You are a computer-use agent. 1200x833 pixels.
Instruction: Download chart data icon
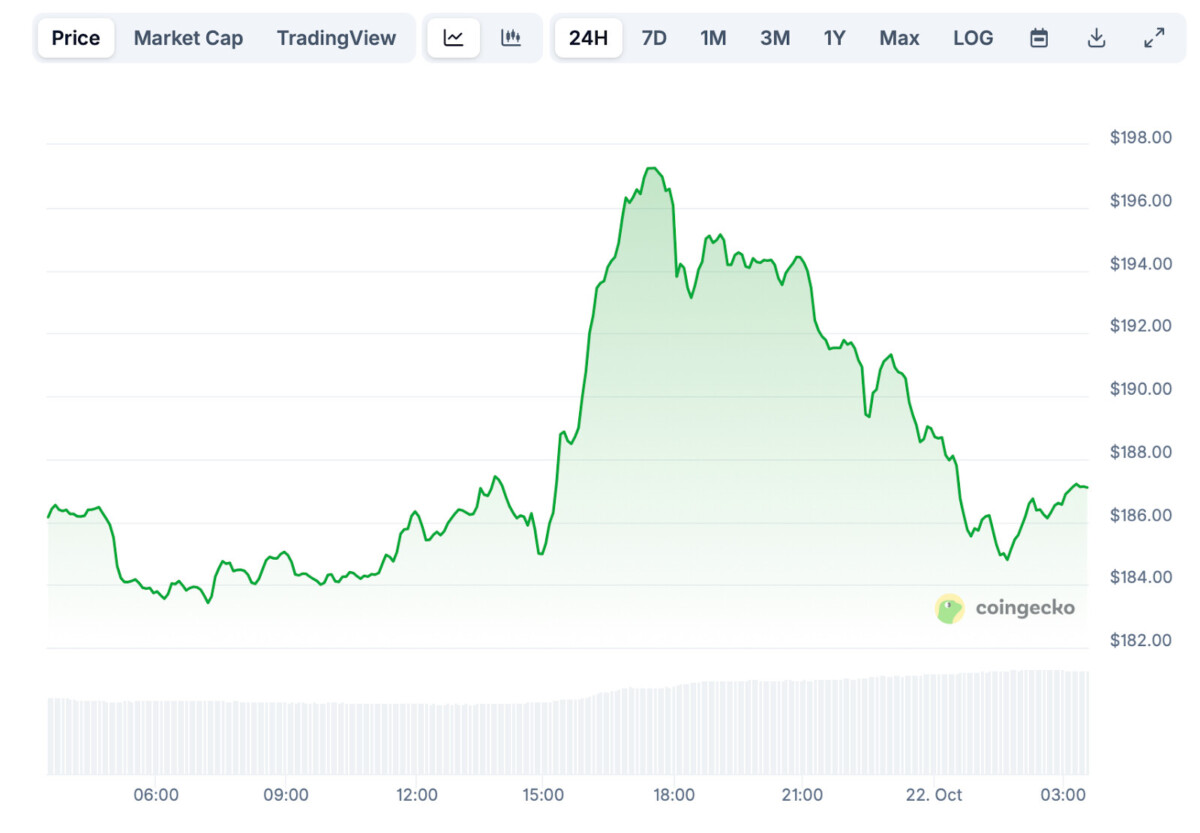click(1096, 38)
